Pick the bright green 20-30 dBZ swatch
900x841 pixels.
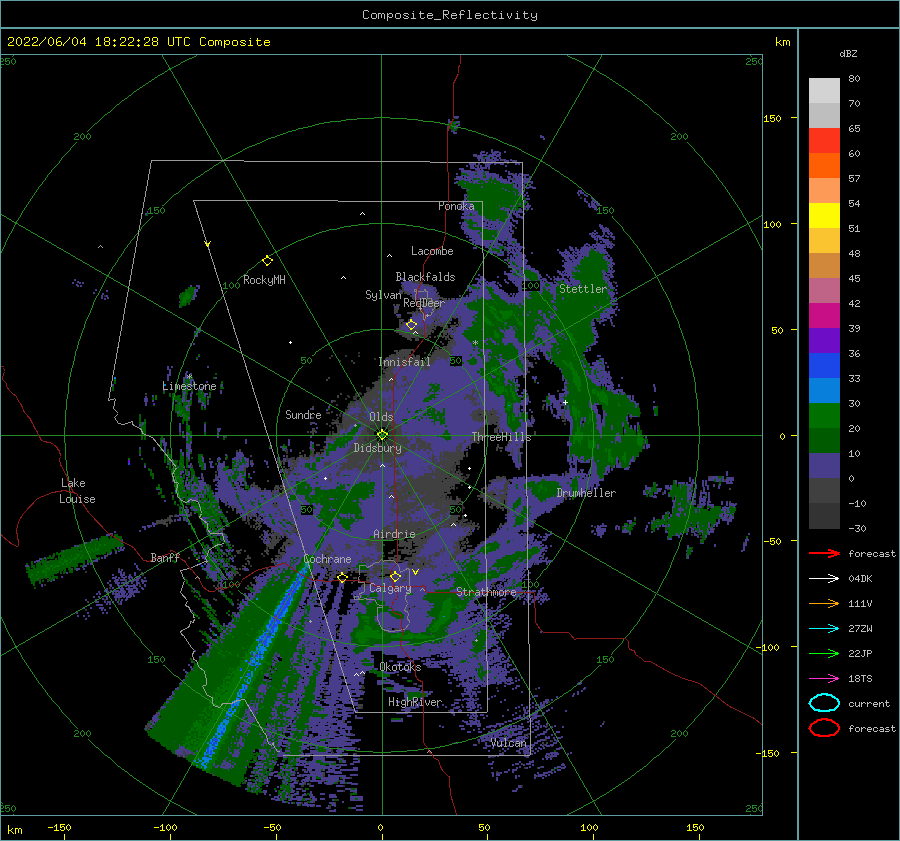click(x=824, y=416)
